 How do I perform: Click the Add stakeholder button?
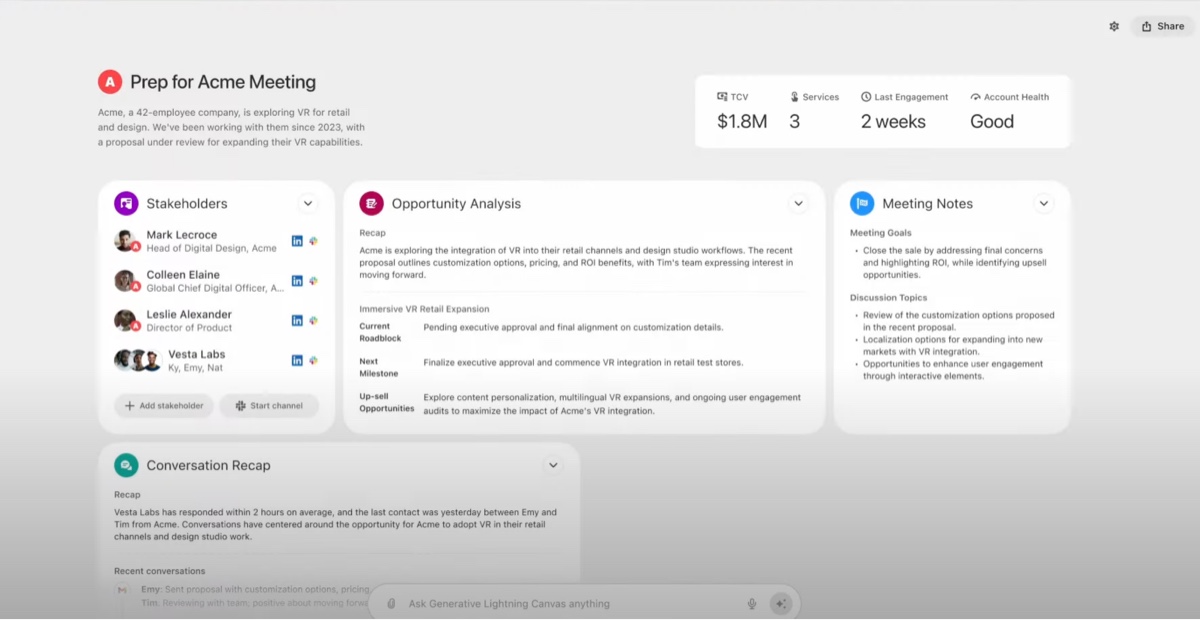(164, 406)
